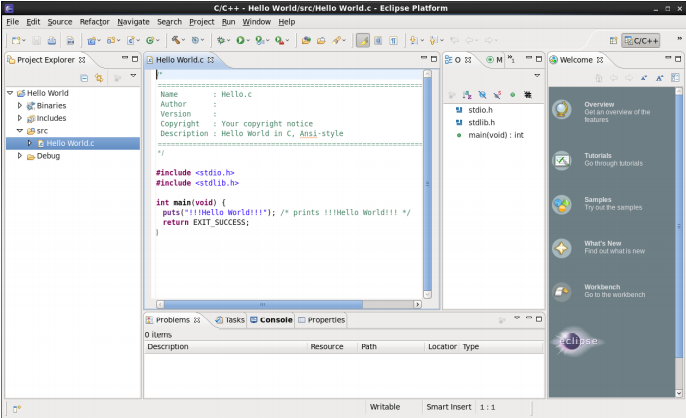This screenshot has width=686, height=418.
Task: Toggle Hide Fields in Outline view
Action: (482, 95)
